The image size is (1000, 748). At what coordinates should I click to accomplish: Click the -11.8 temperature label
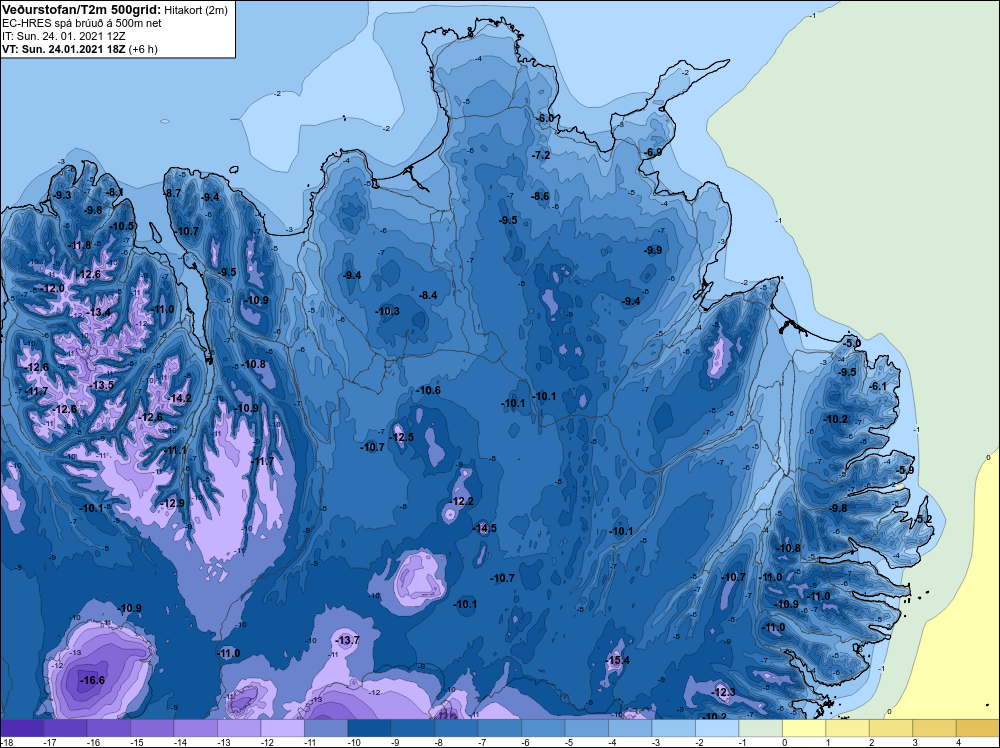click(x=79, y=245)
